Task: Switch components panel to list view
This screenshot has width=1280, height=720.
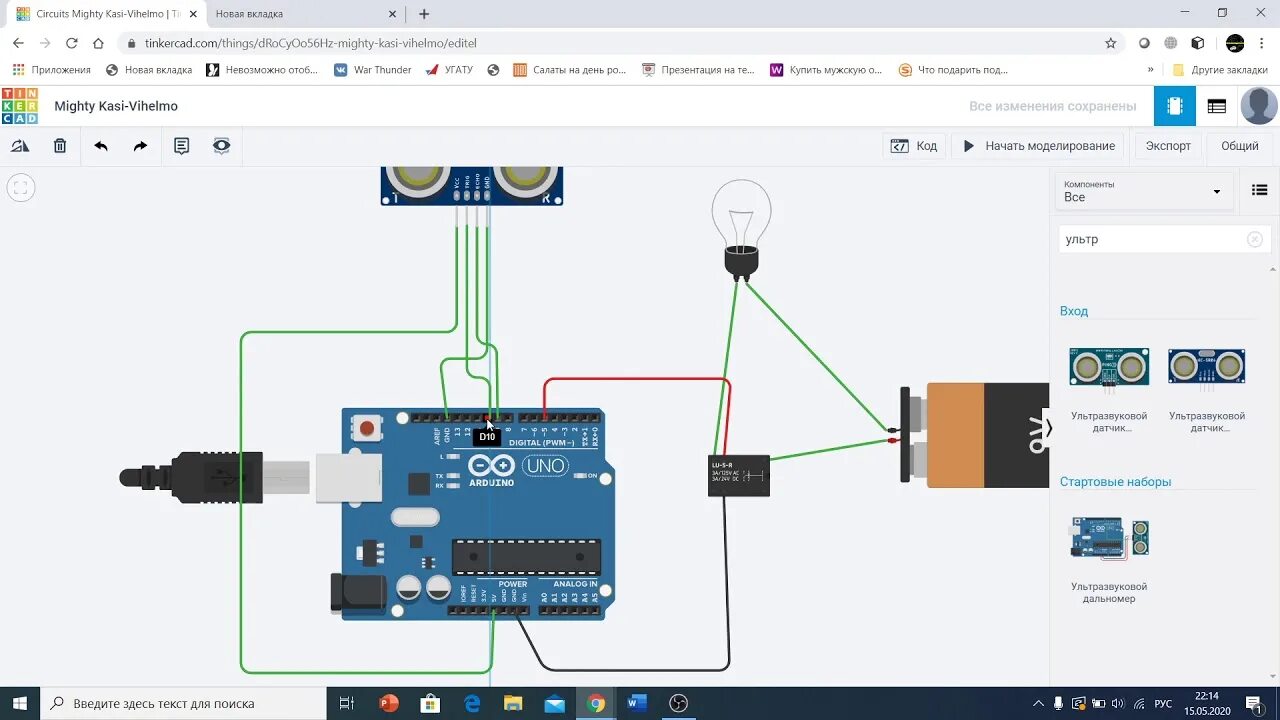Action: (x=1258, y=190)
